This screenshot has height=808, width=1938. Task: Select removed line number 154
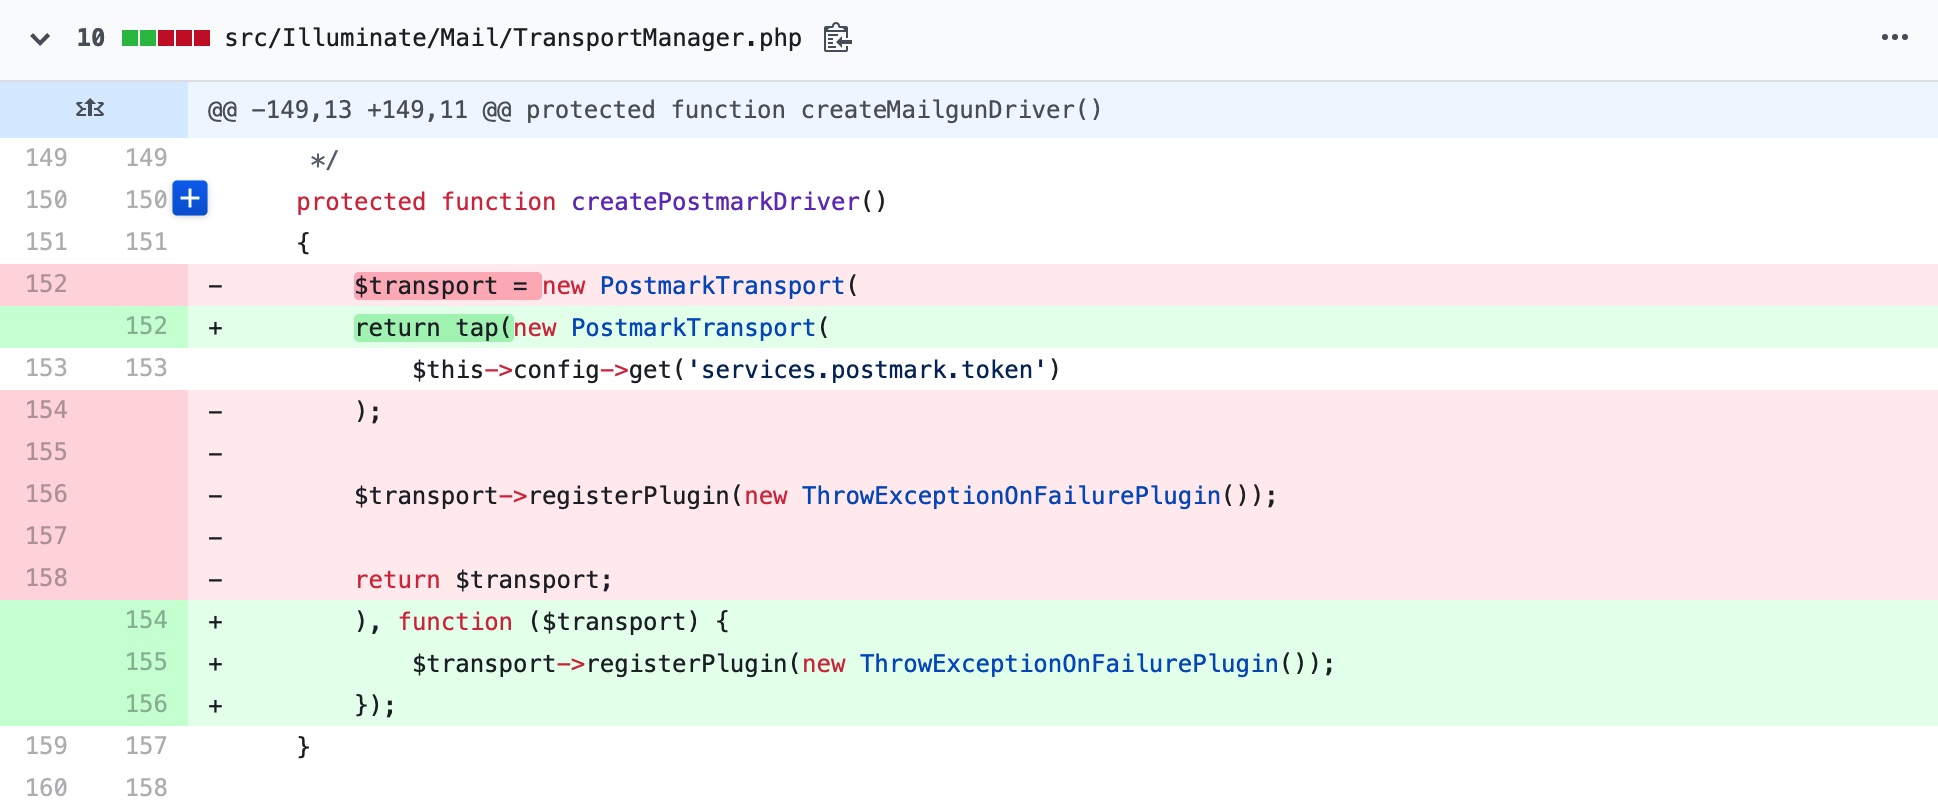tap(46, 410)
